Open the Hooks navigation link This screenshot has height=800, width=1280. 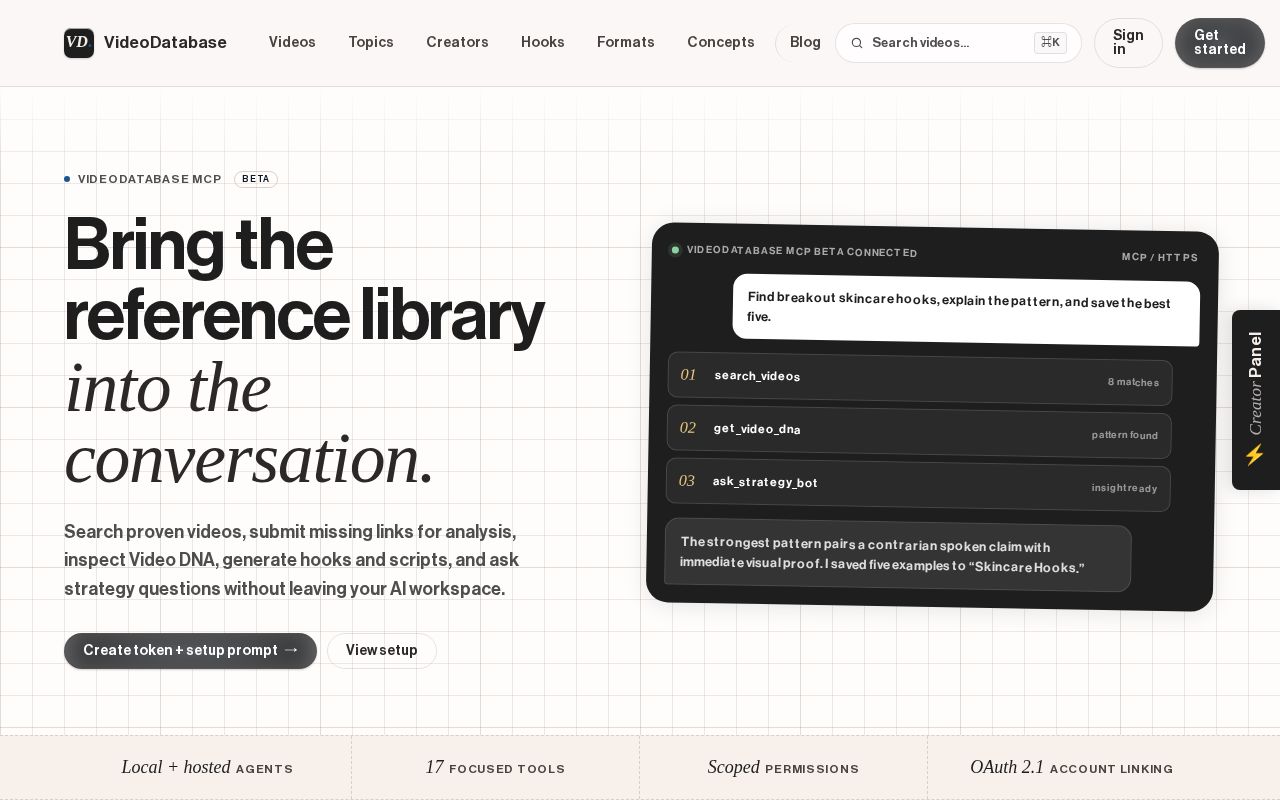point(543,42)
